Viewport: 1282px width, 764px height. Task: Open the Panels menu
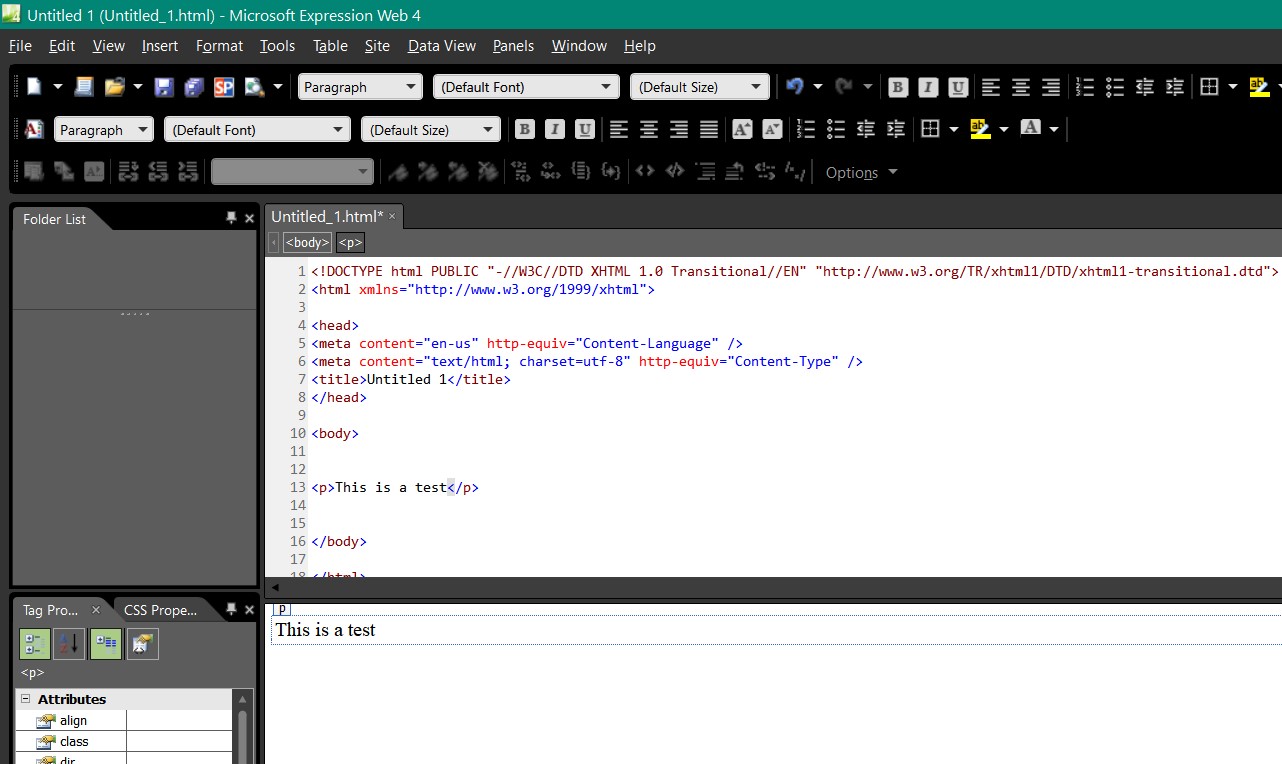513,46
